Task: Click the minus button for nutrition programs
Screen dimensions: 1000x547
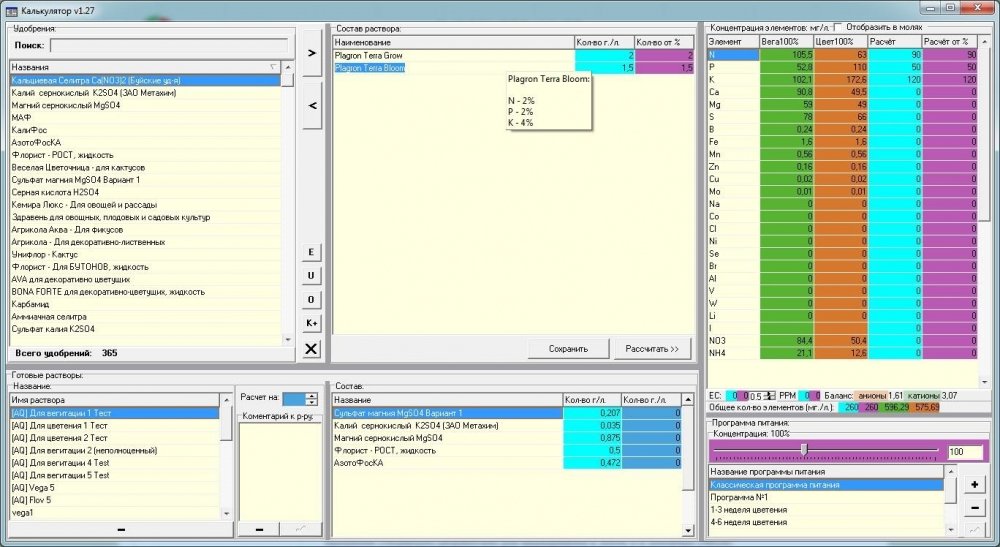Action: [974, 508]
